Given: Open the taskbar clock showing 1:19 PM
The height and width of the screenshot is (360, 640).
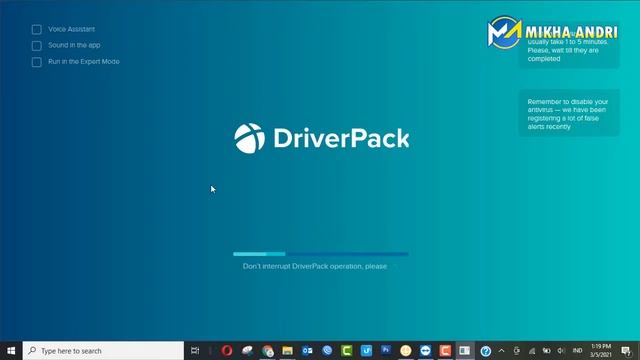Looking at the screenshot, I should 601,351.
